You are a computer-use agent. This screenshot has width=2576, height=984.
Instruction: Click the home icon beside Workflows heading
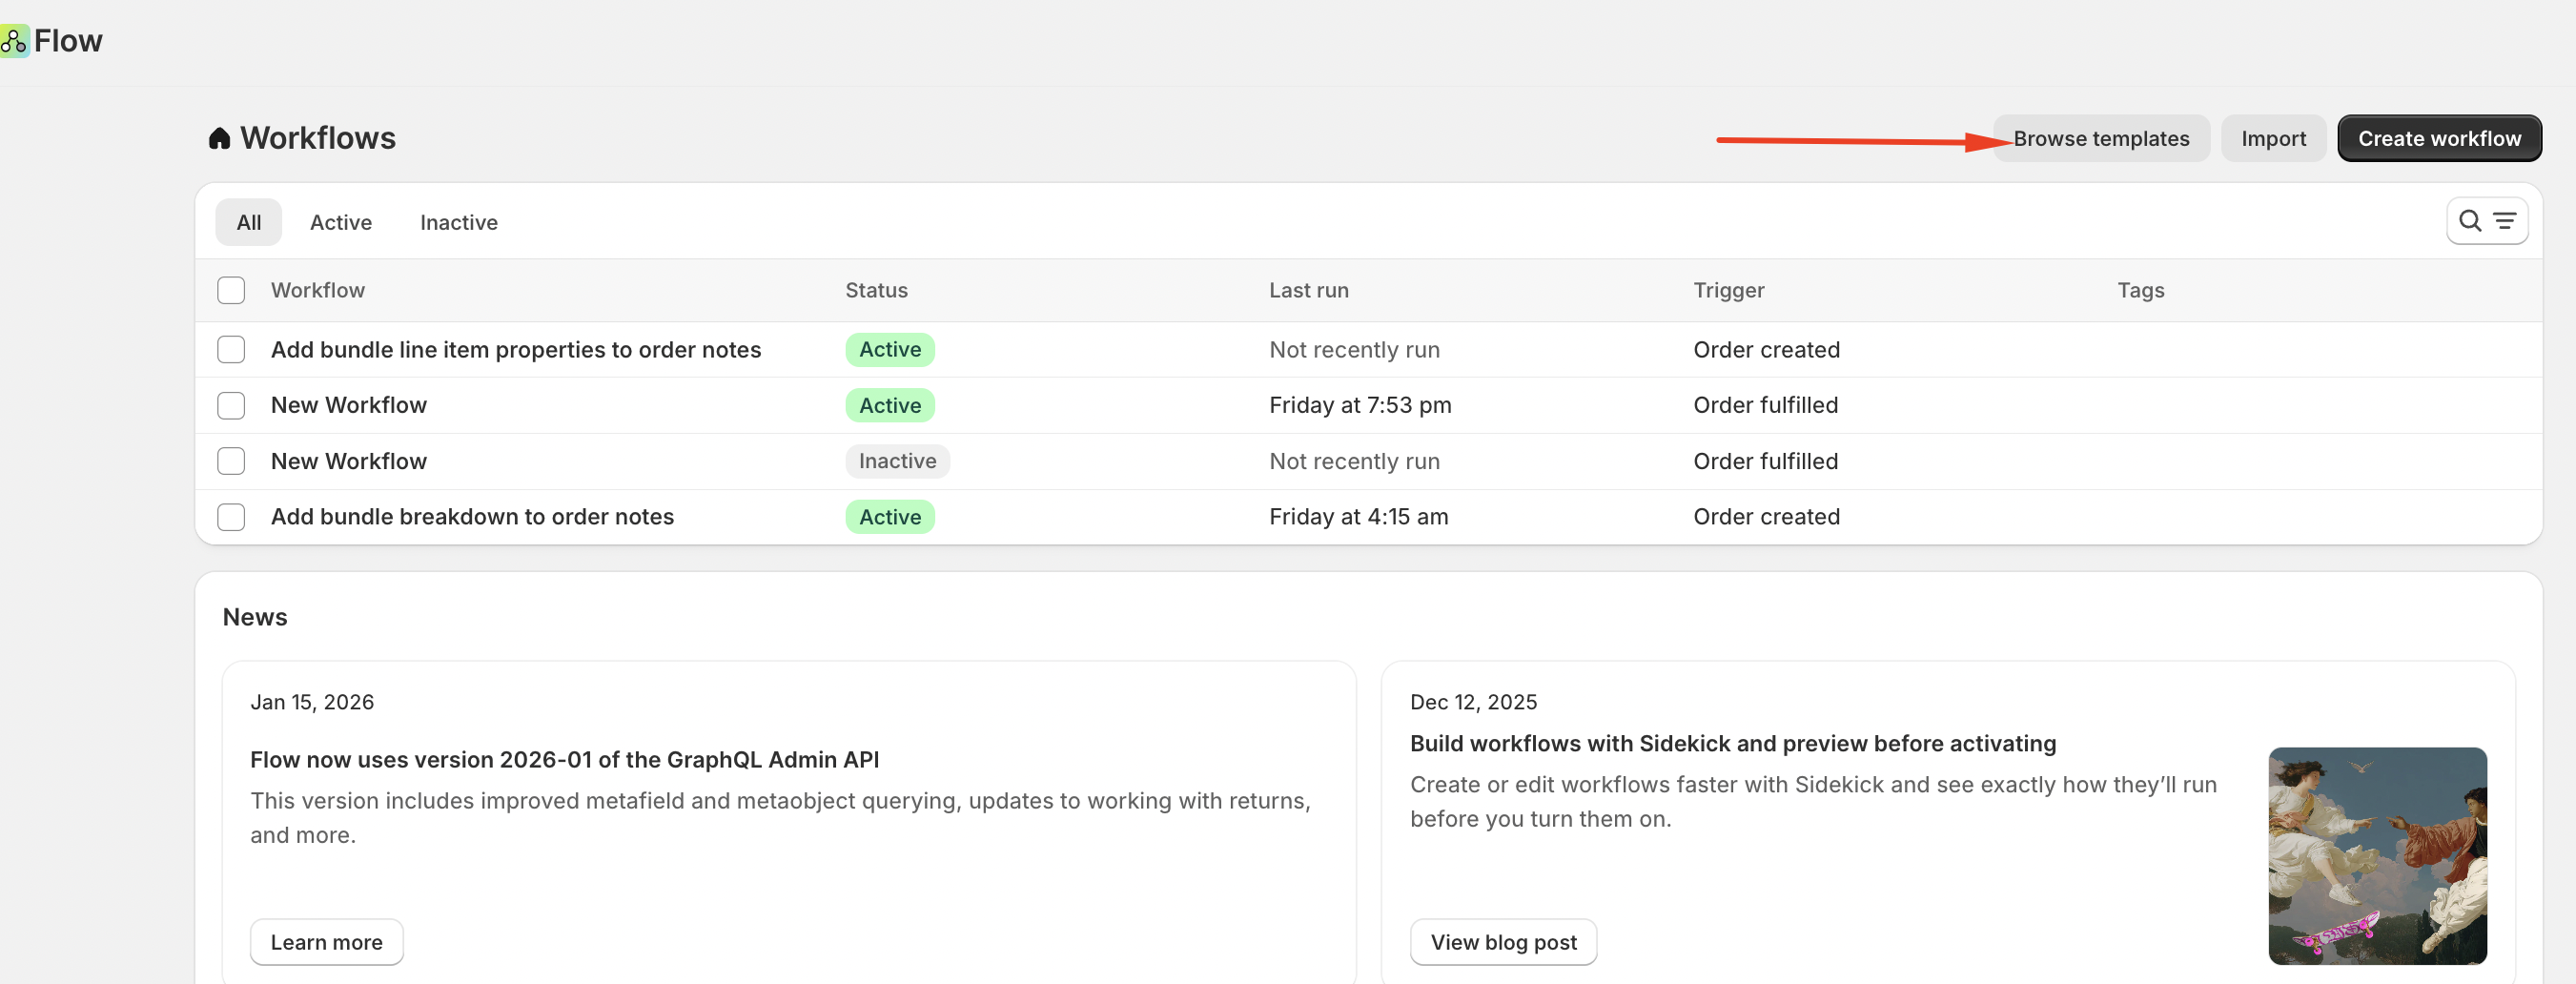tap(219, 138)
